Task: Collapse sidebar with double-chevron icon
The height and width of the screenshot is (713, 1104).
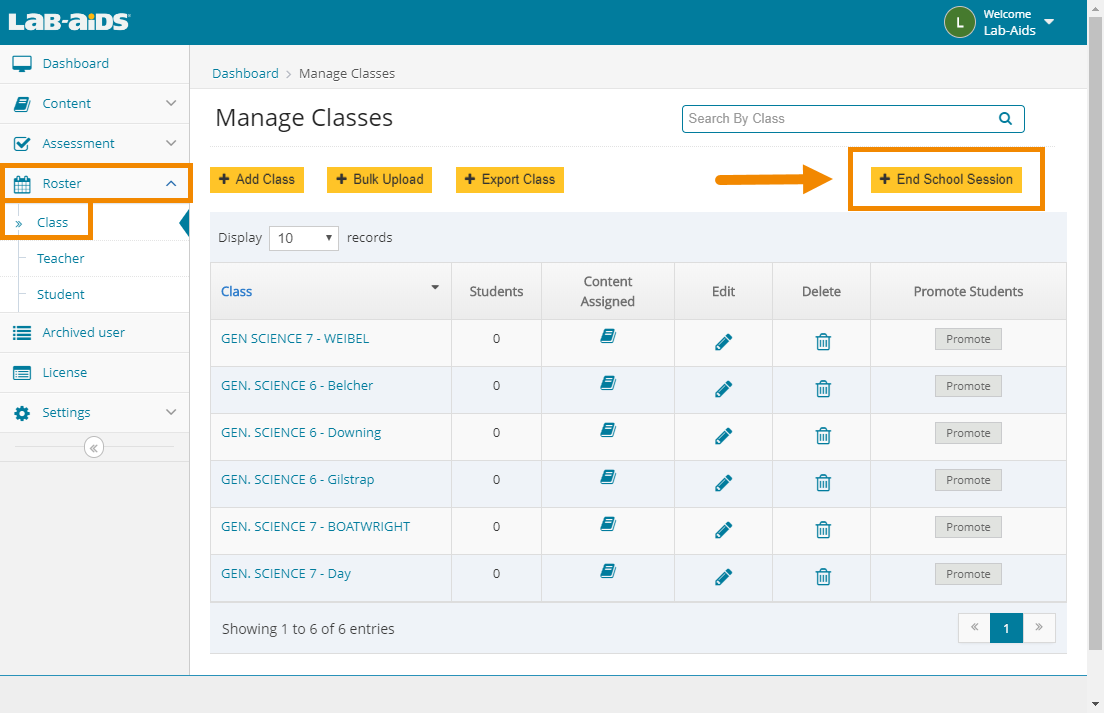Action: point(94,448)
